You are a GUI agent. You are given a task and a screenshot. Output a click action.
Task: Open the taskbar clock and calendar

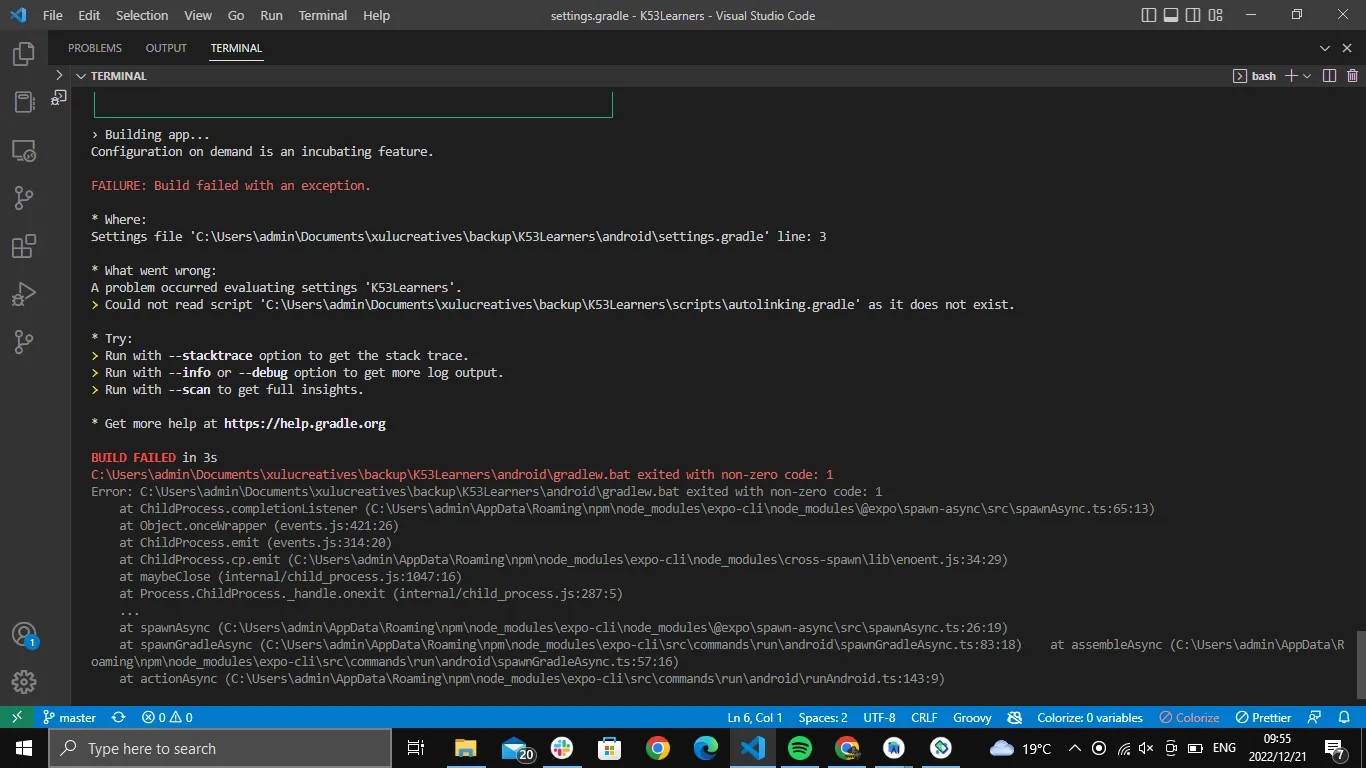pyautogui.click(x=1277, y=748)
